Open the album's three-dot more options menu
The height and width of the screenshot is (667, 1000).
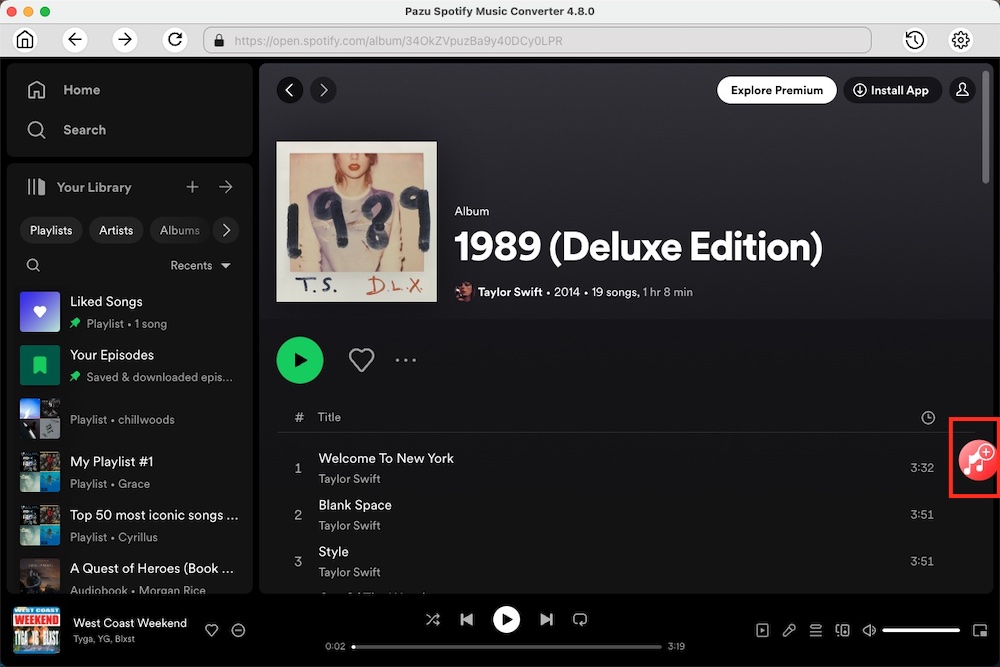pos(405,360)
